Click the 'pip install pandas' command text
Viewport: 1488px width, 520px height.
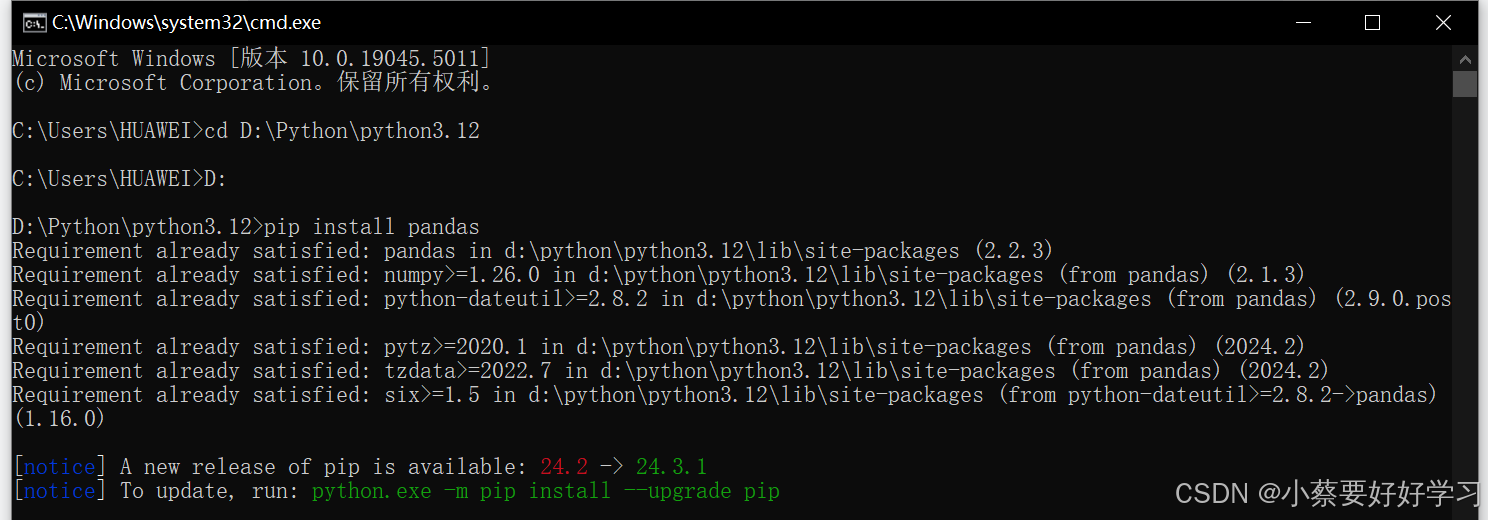pos(372,227)
